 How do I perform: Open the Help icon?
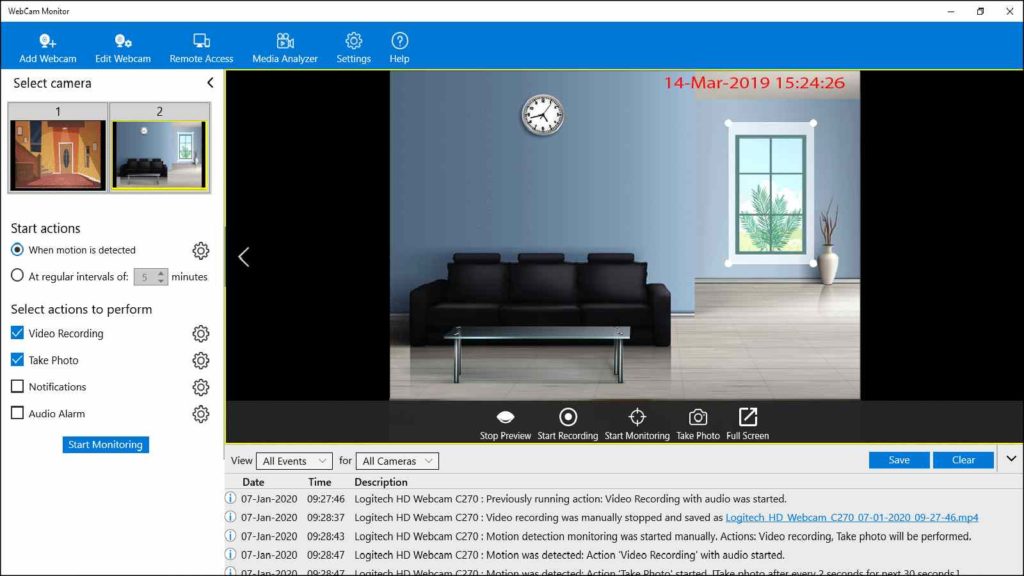[399, 48]
